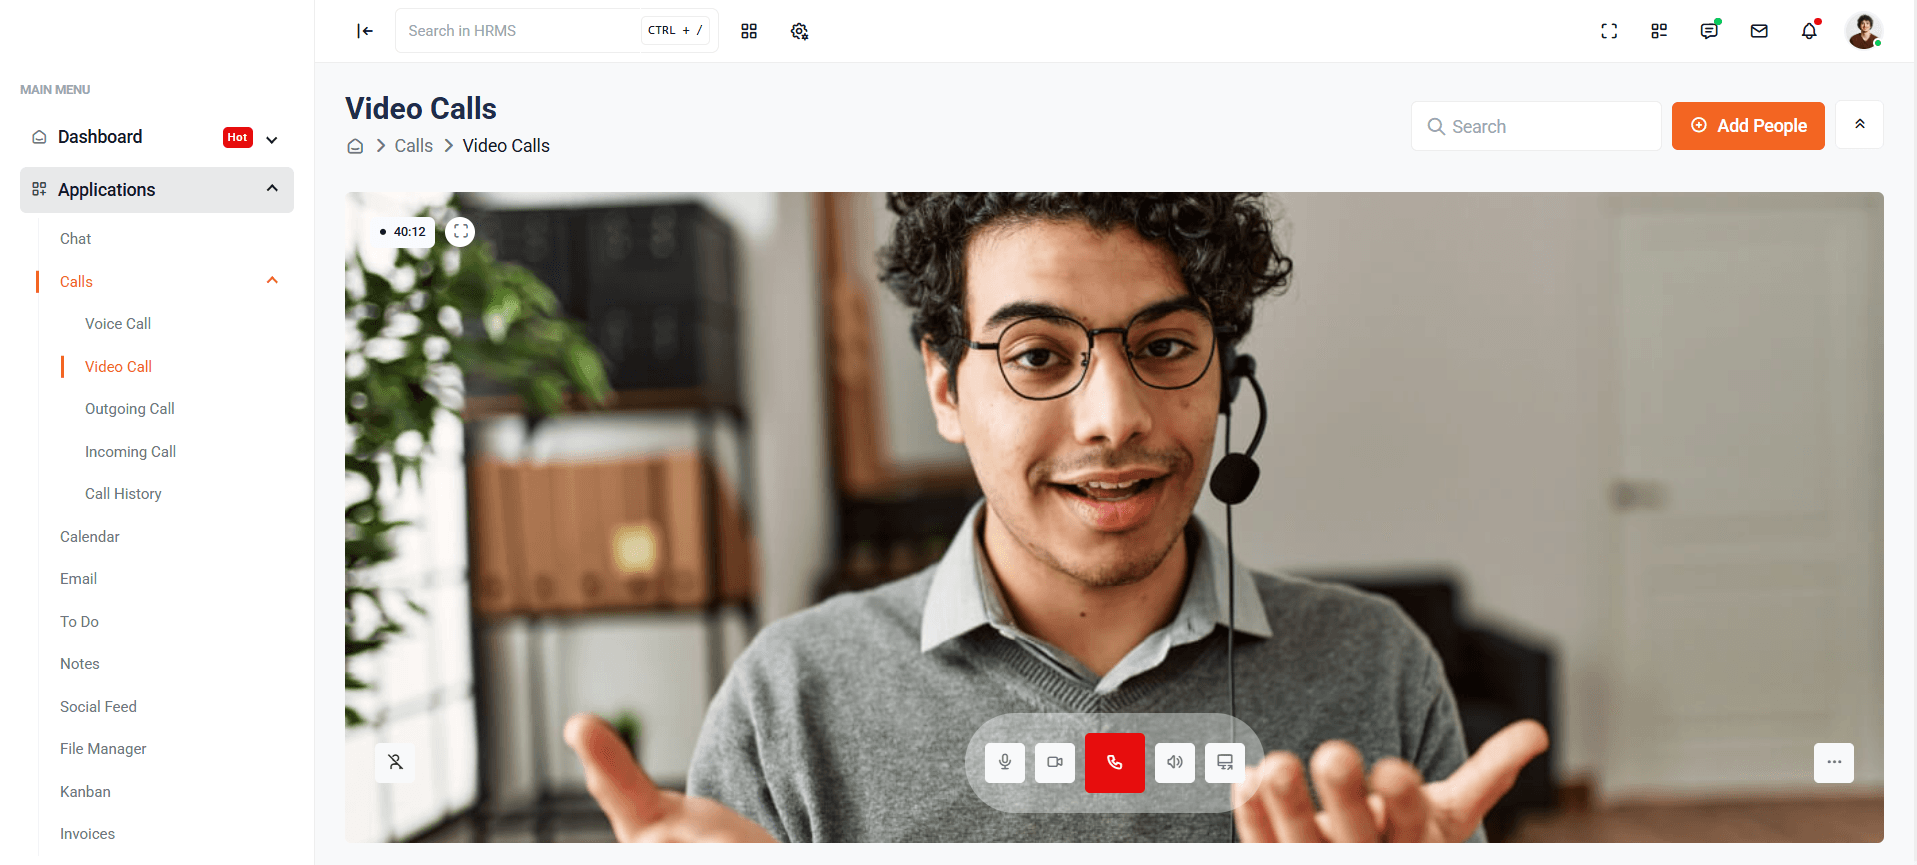Open Chat from the sidebar
Screen dimensions: 1917x865
pos(75,239)
